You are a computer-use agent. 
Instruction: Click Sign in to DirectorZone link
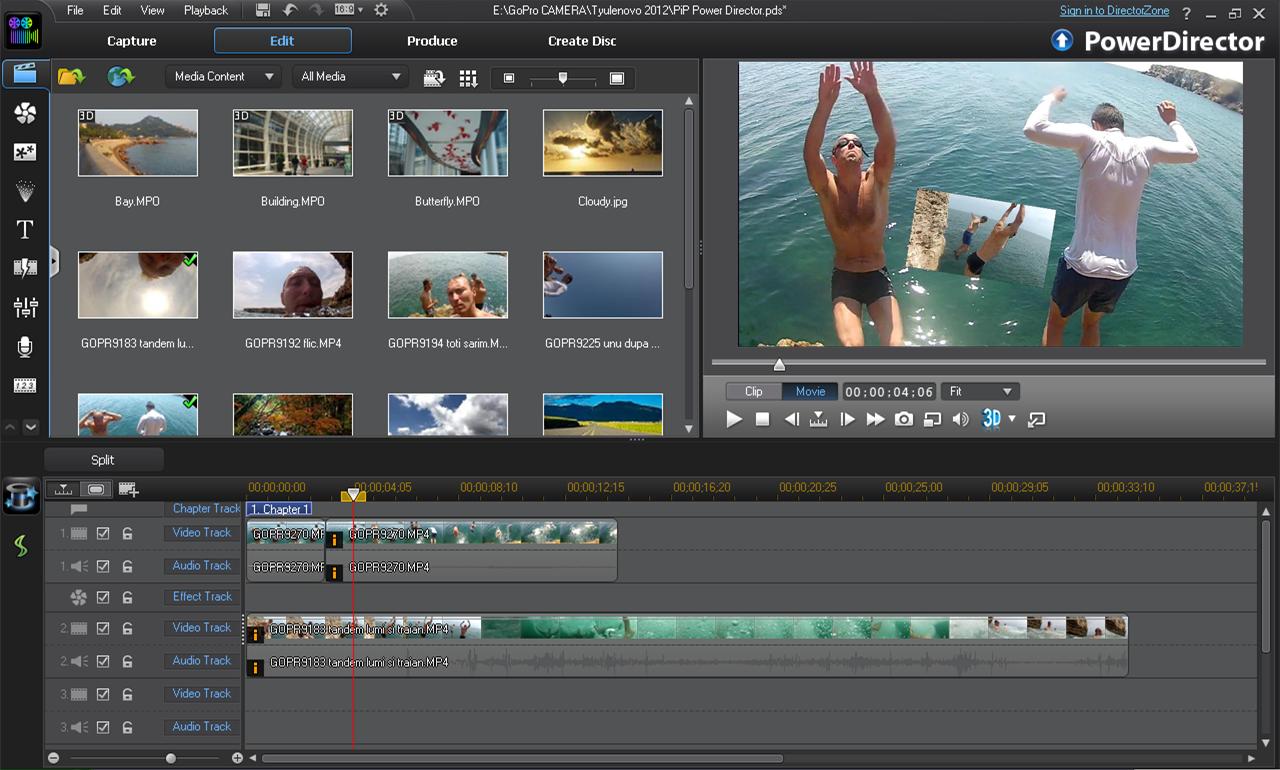1114,11
